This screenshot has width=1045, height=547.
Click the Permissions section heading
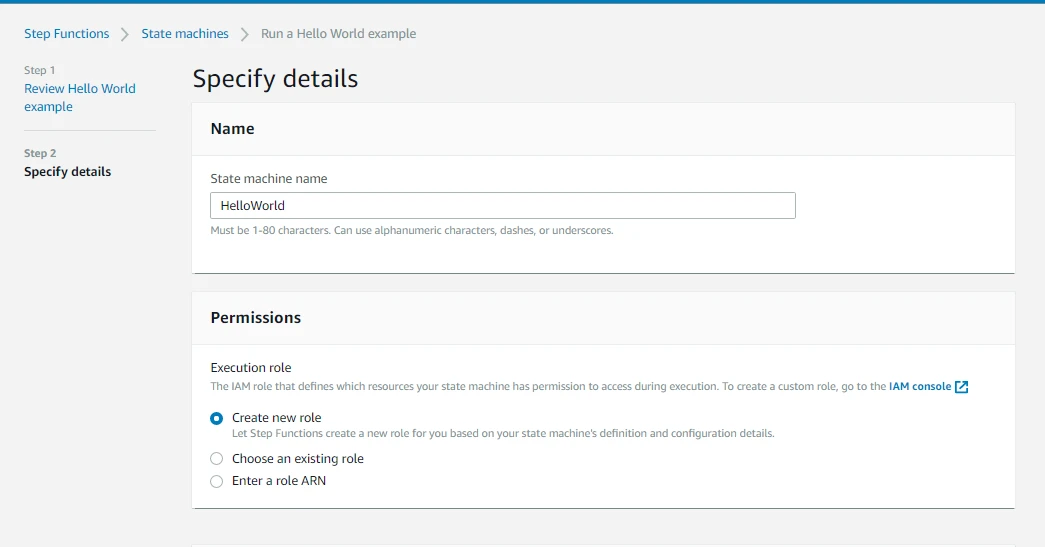click(255, 318)
